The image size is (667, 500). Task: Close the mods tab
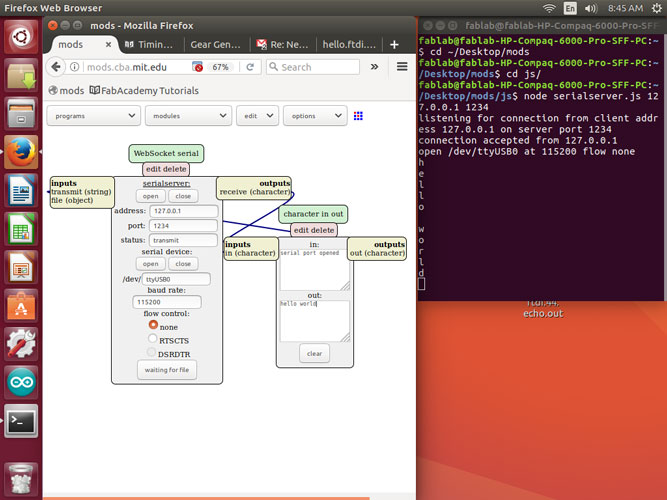(108, 44)
